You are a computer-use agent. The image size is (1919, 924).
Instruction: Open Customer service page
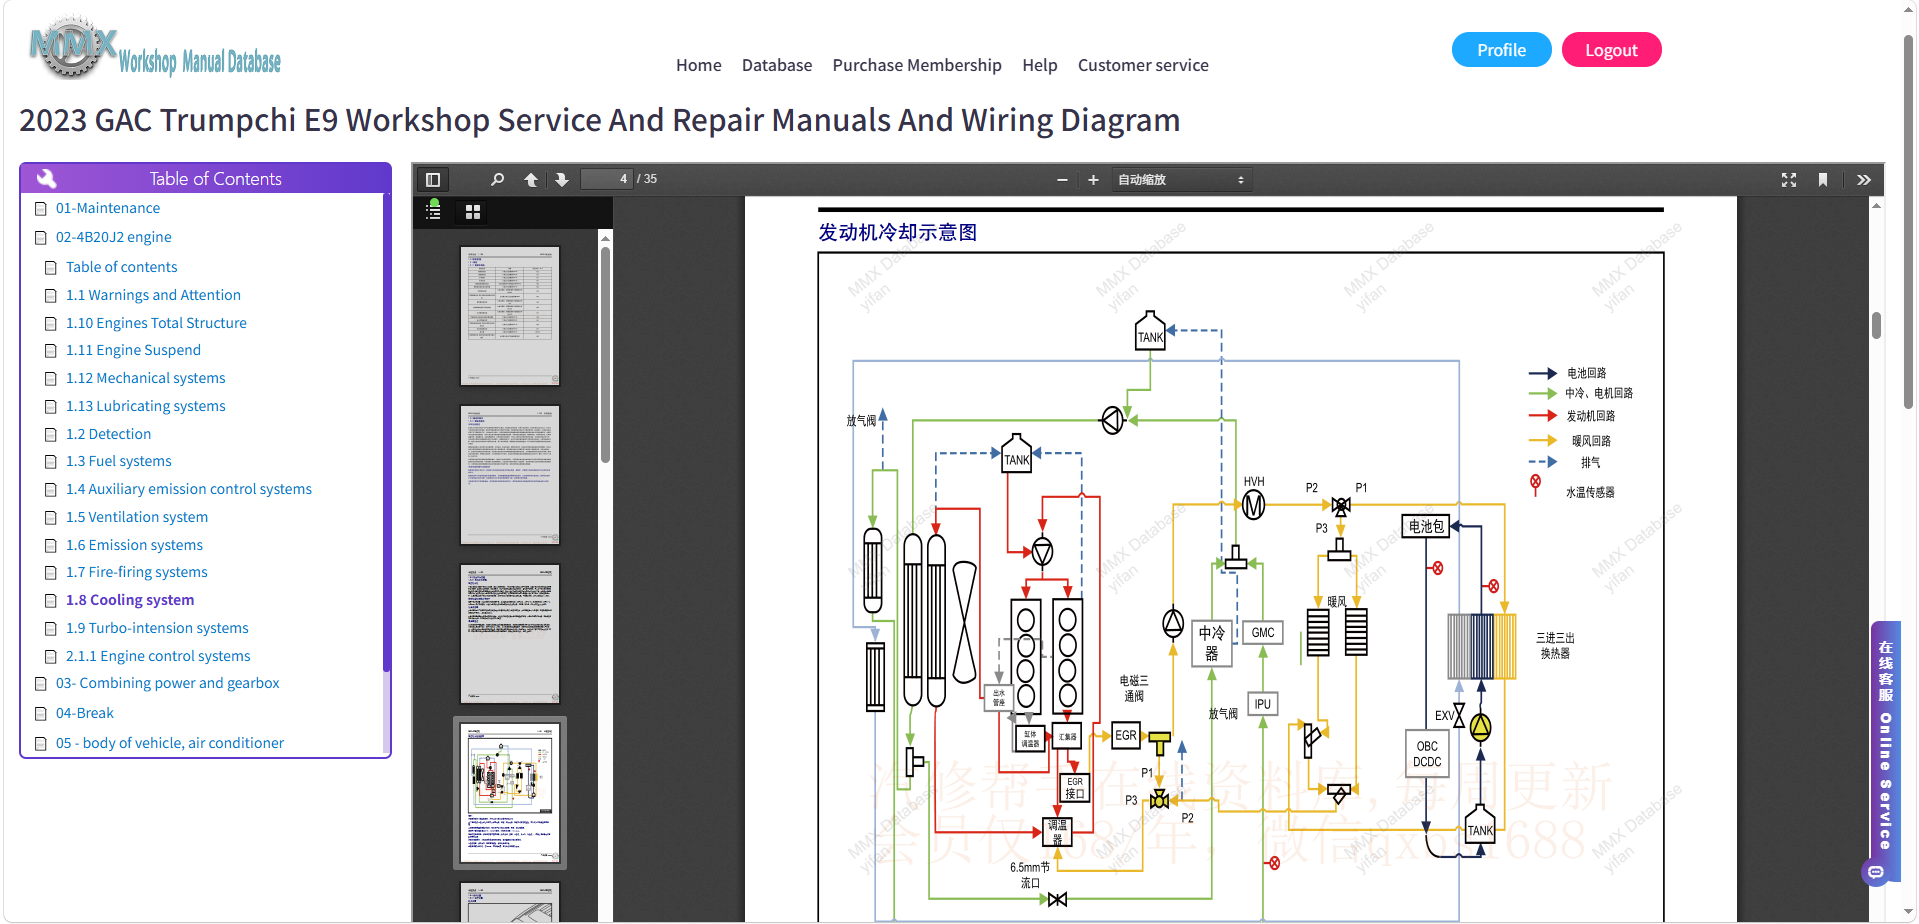[x=1143, y=65]
